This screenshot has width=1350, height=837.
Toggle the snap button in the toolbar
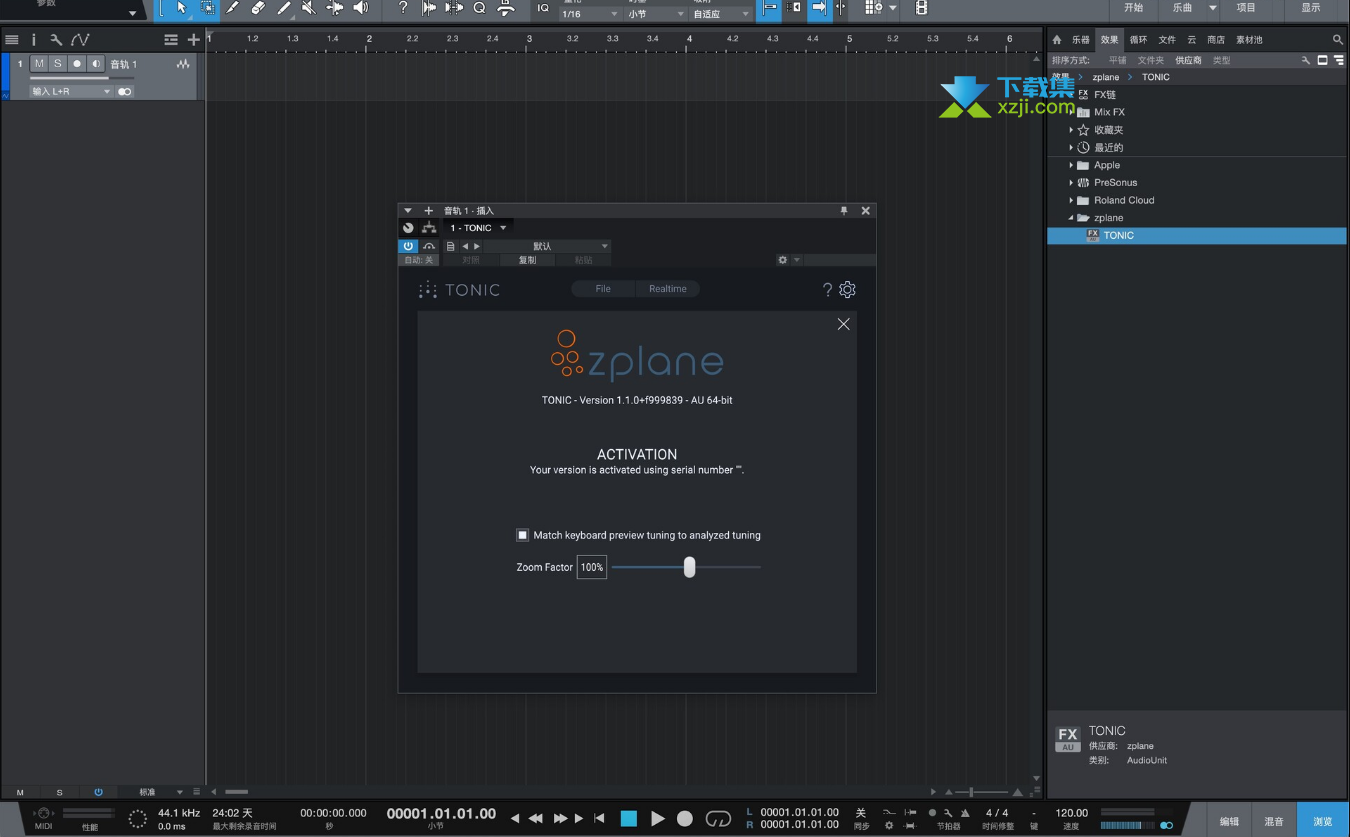pos(769,8)
